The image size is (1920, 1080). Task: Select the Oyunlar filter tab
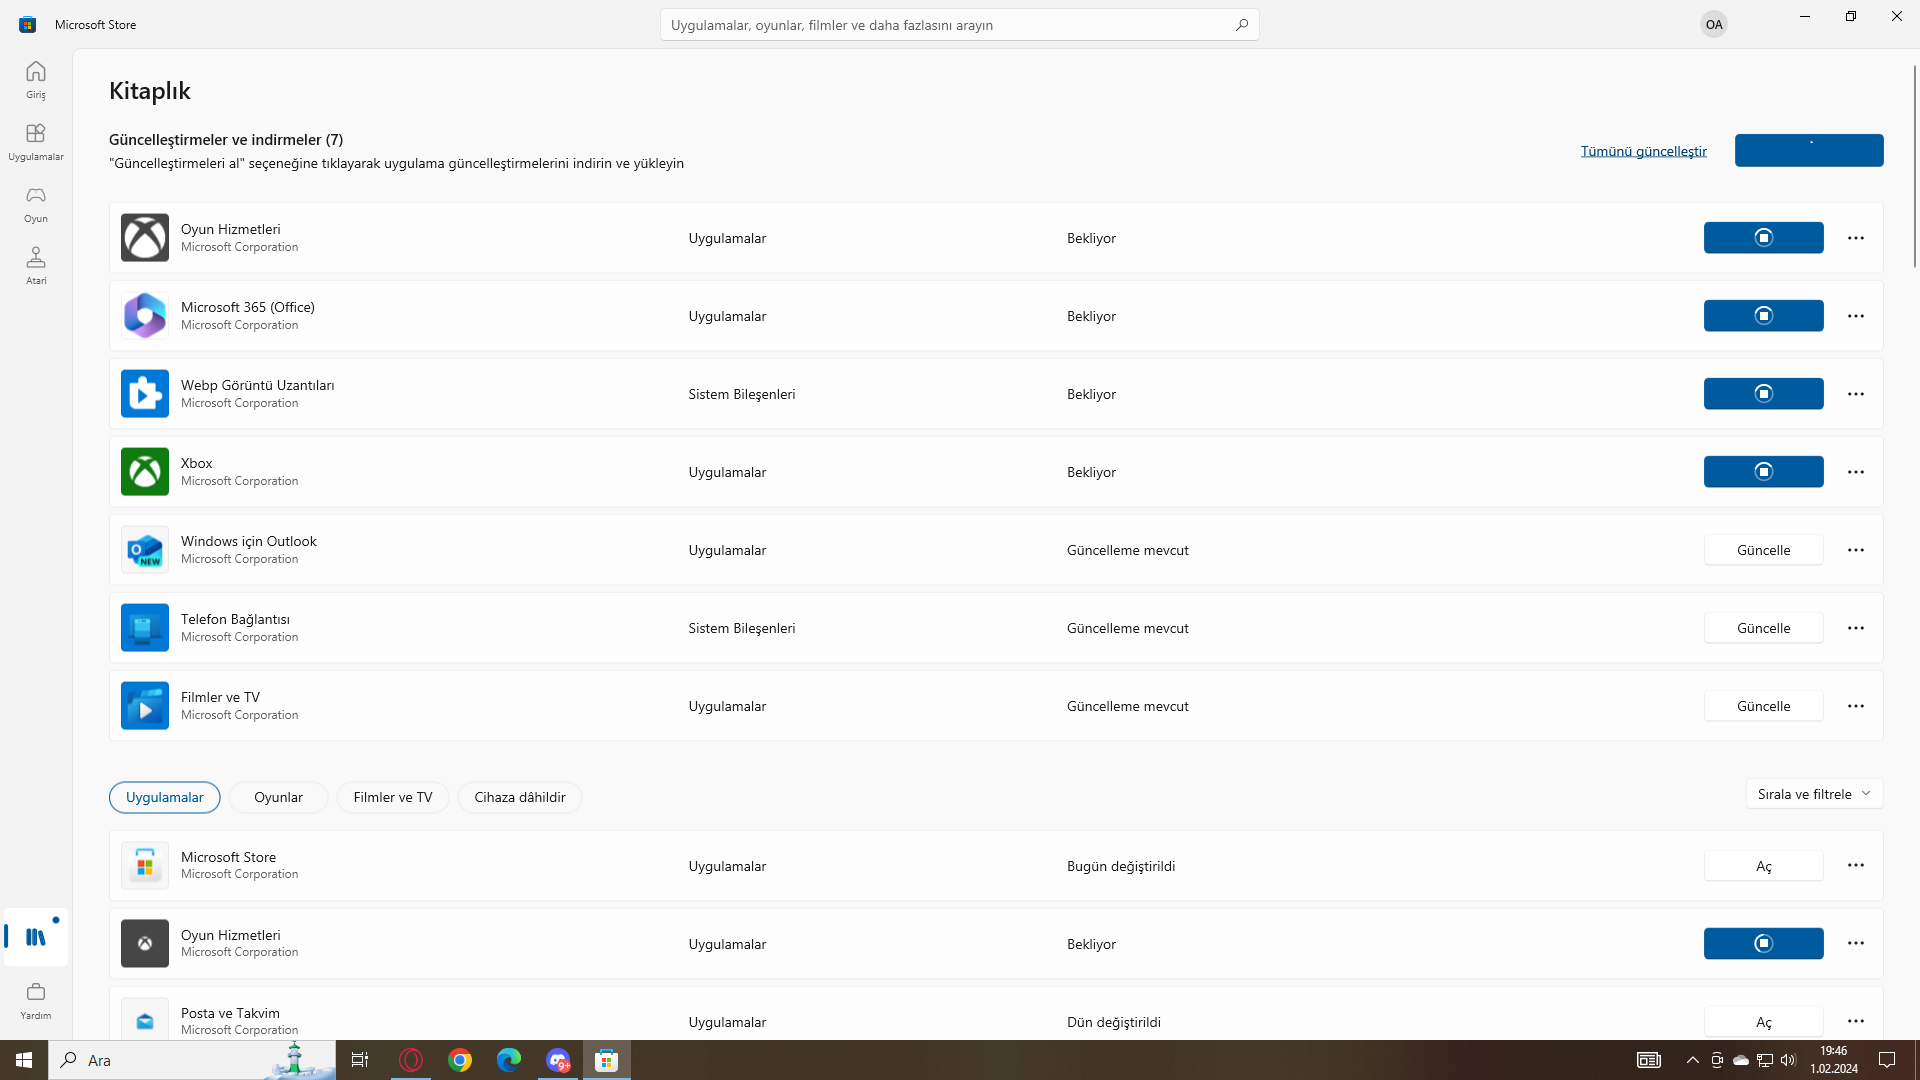278,797
